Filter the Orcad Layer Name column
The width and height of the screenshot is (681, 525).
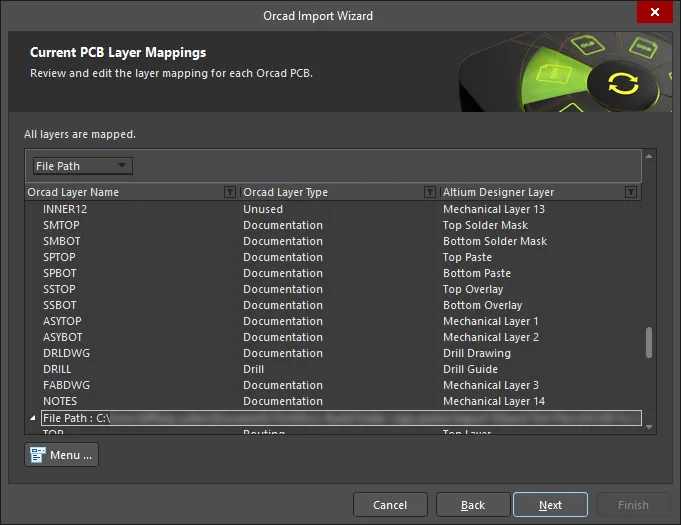(230, 192)
